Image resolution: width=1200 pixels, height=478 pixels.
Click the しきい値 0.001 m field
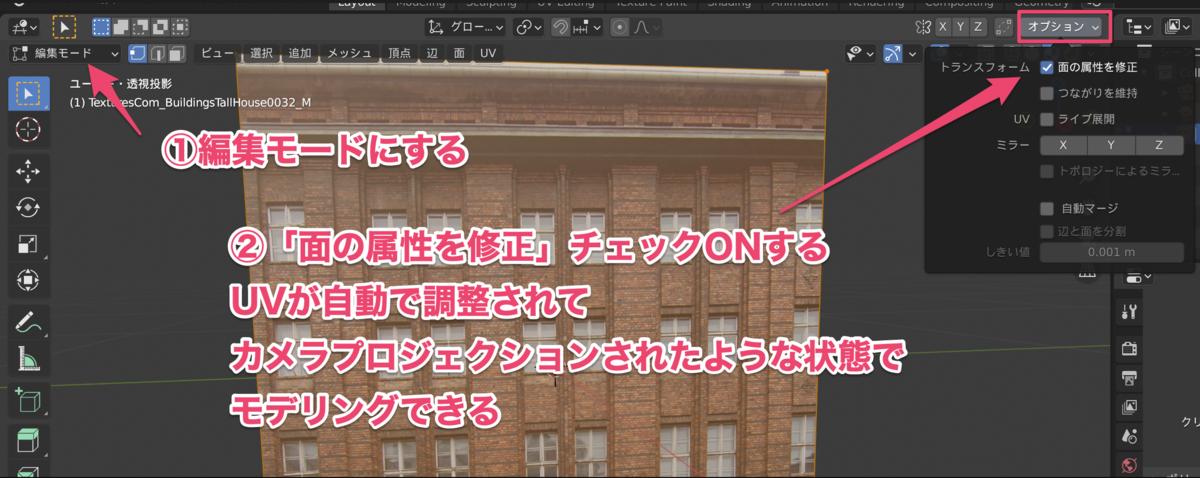tap(1112, 253)
